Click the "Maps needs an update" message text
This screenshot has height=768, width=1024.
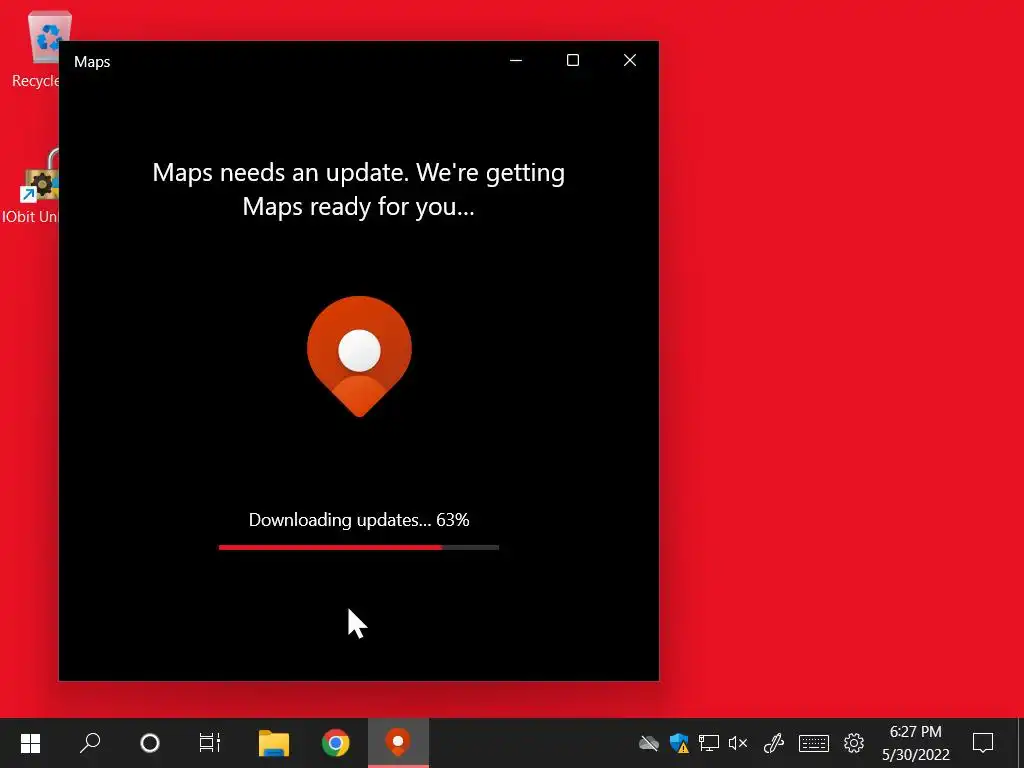point(359,189)
